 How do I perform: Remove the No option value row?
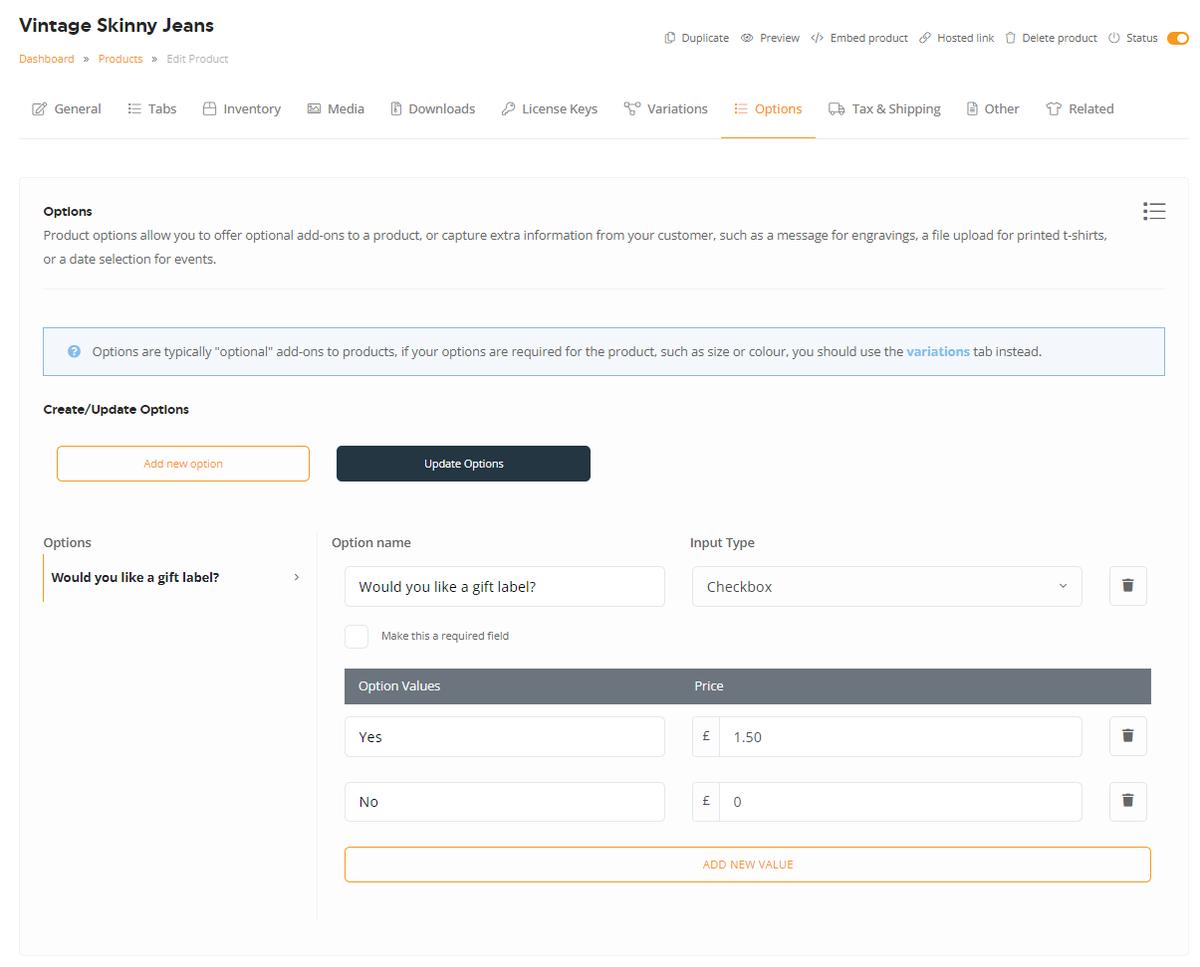click(x=1127, y=801)
